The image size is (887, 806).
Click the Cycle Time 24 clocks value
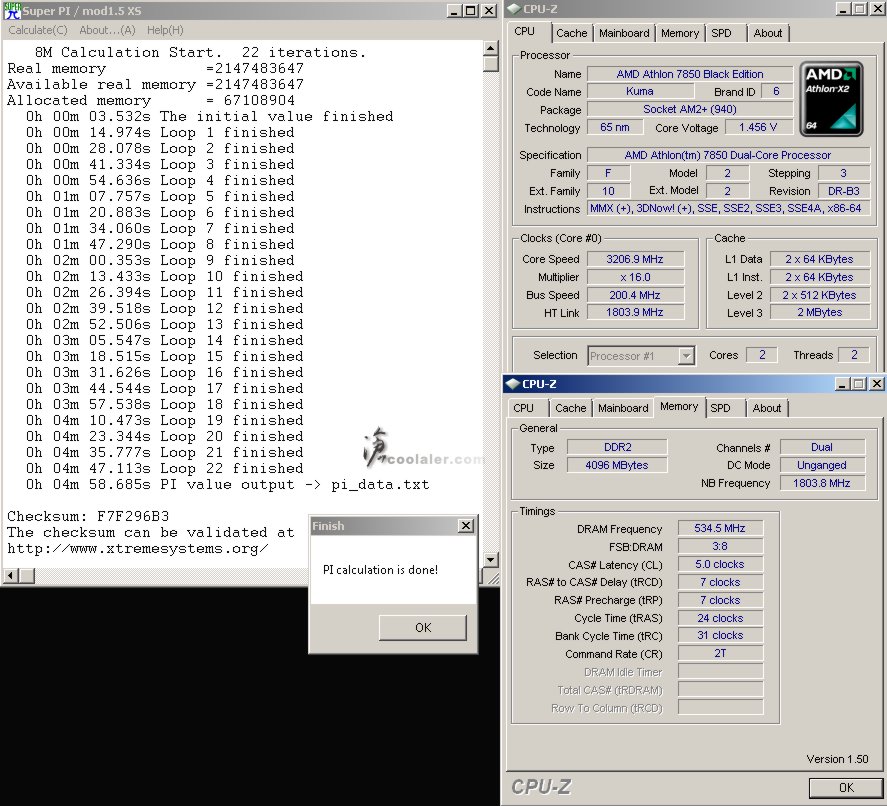720,618
